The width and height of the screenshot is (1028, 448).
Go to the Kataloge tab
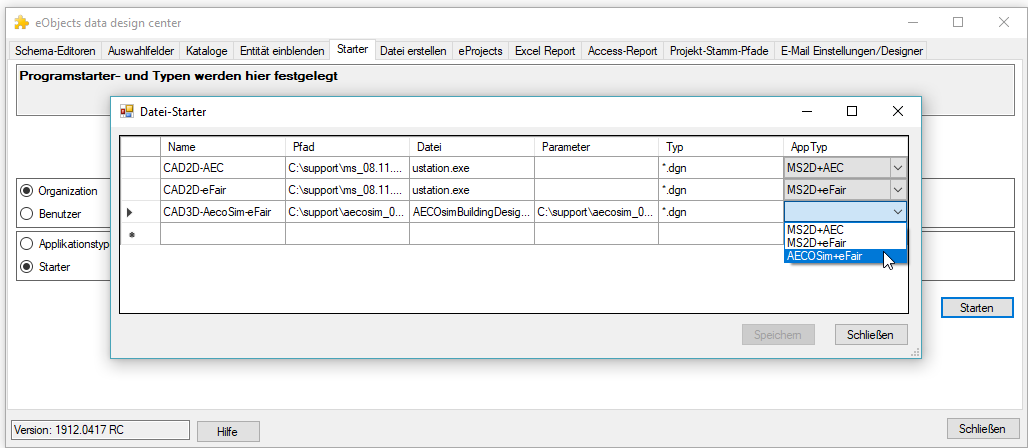(207, 51)
